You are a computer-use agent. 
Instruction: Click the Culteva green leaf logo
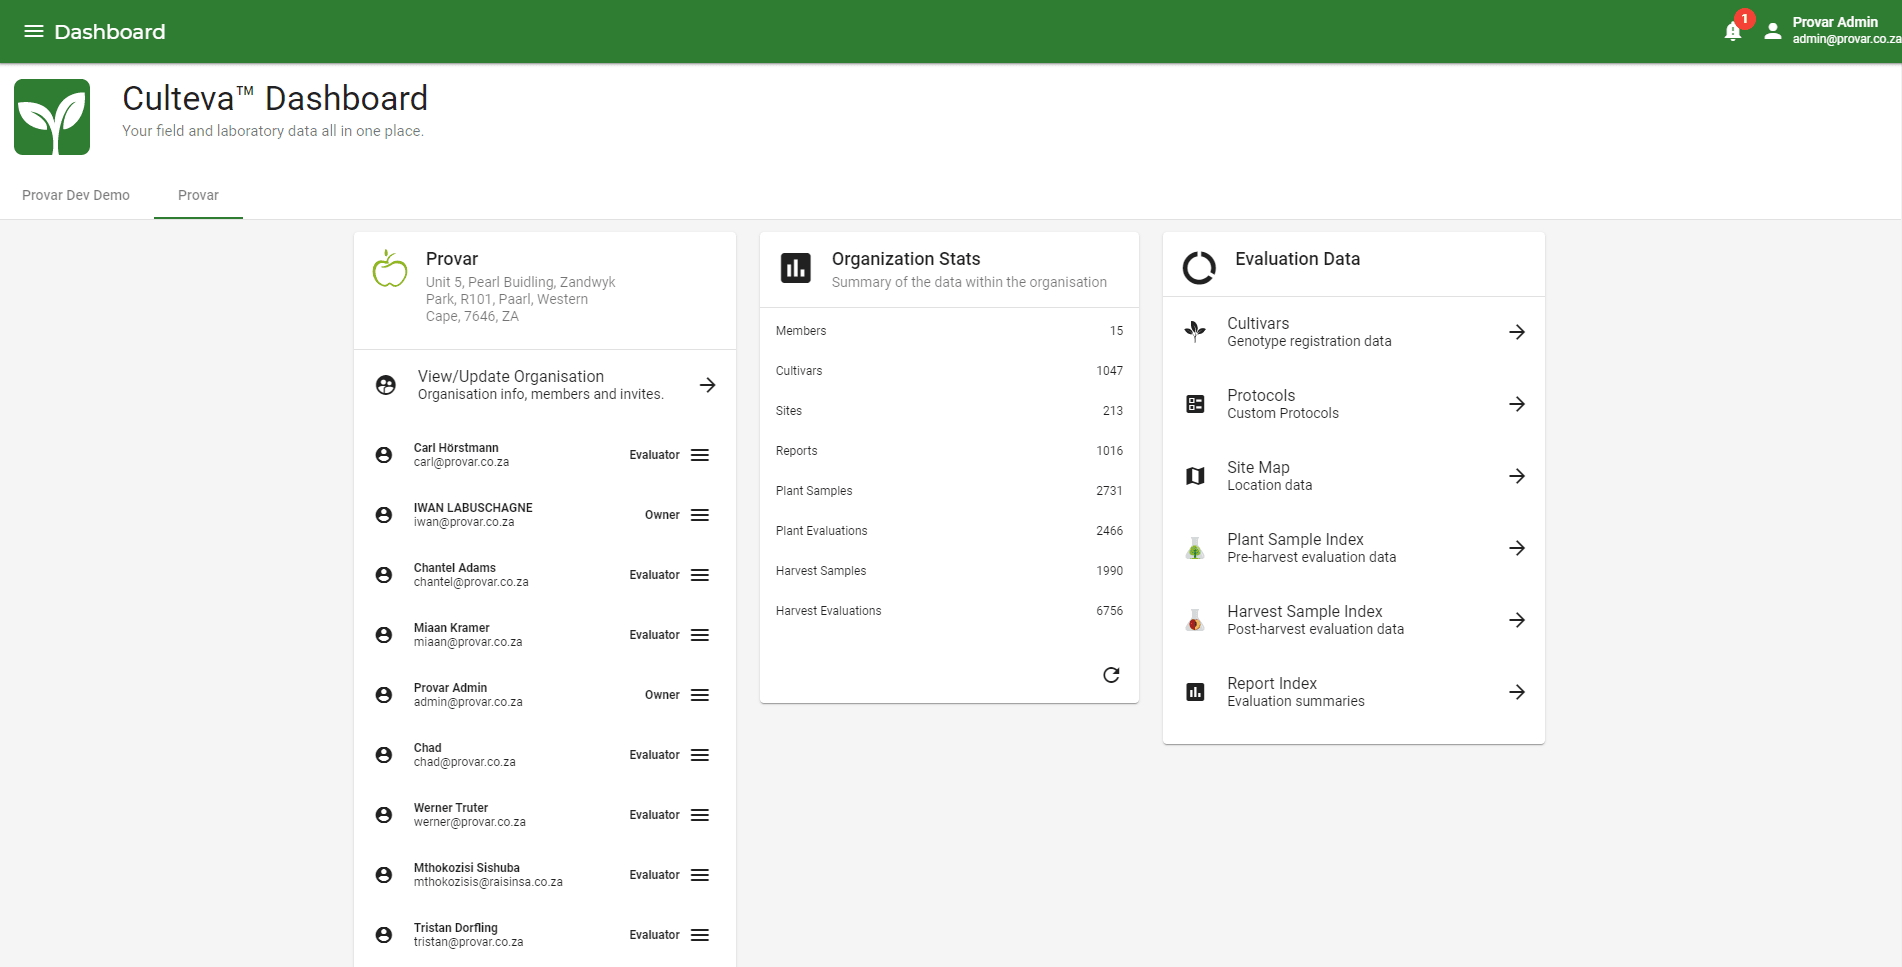click(x=52, y=117)
